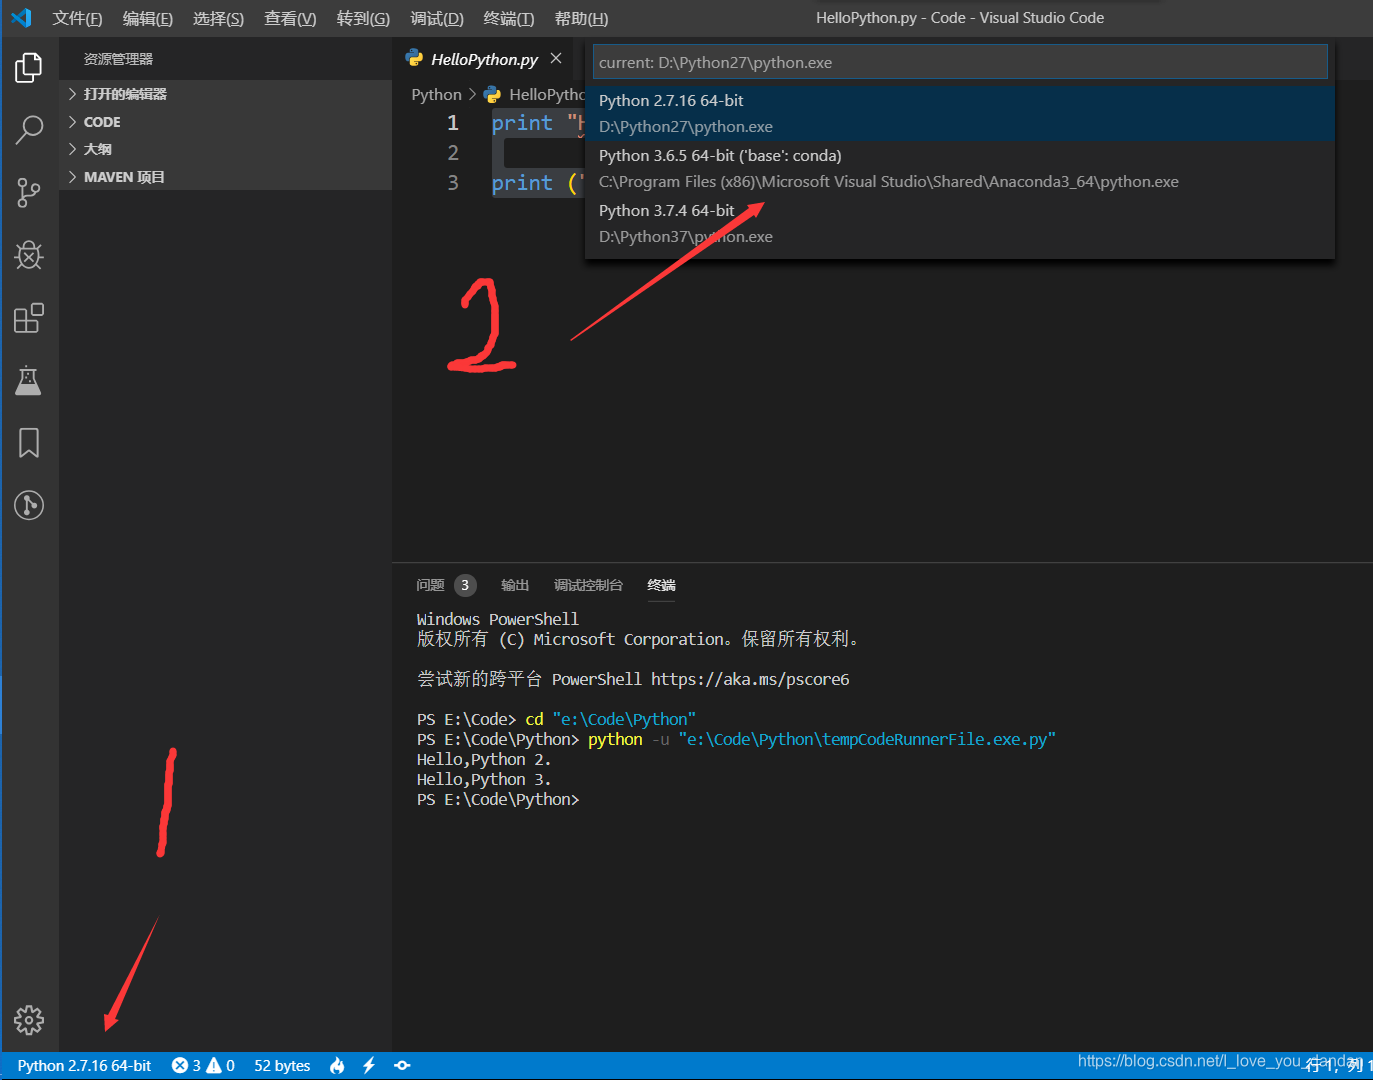Open the 转到(G) menu
Viewport: 1373px width, 1080px height.
pos(363,18)
